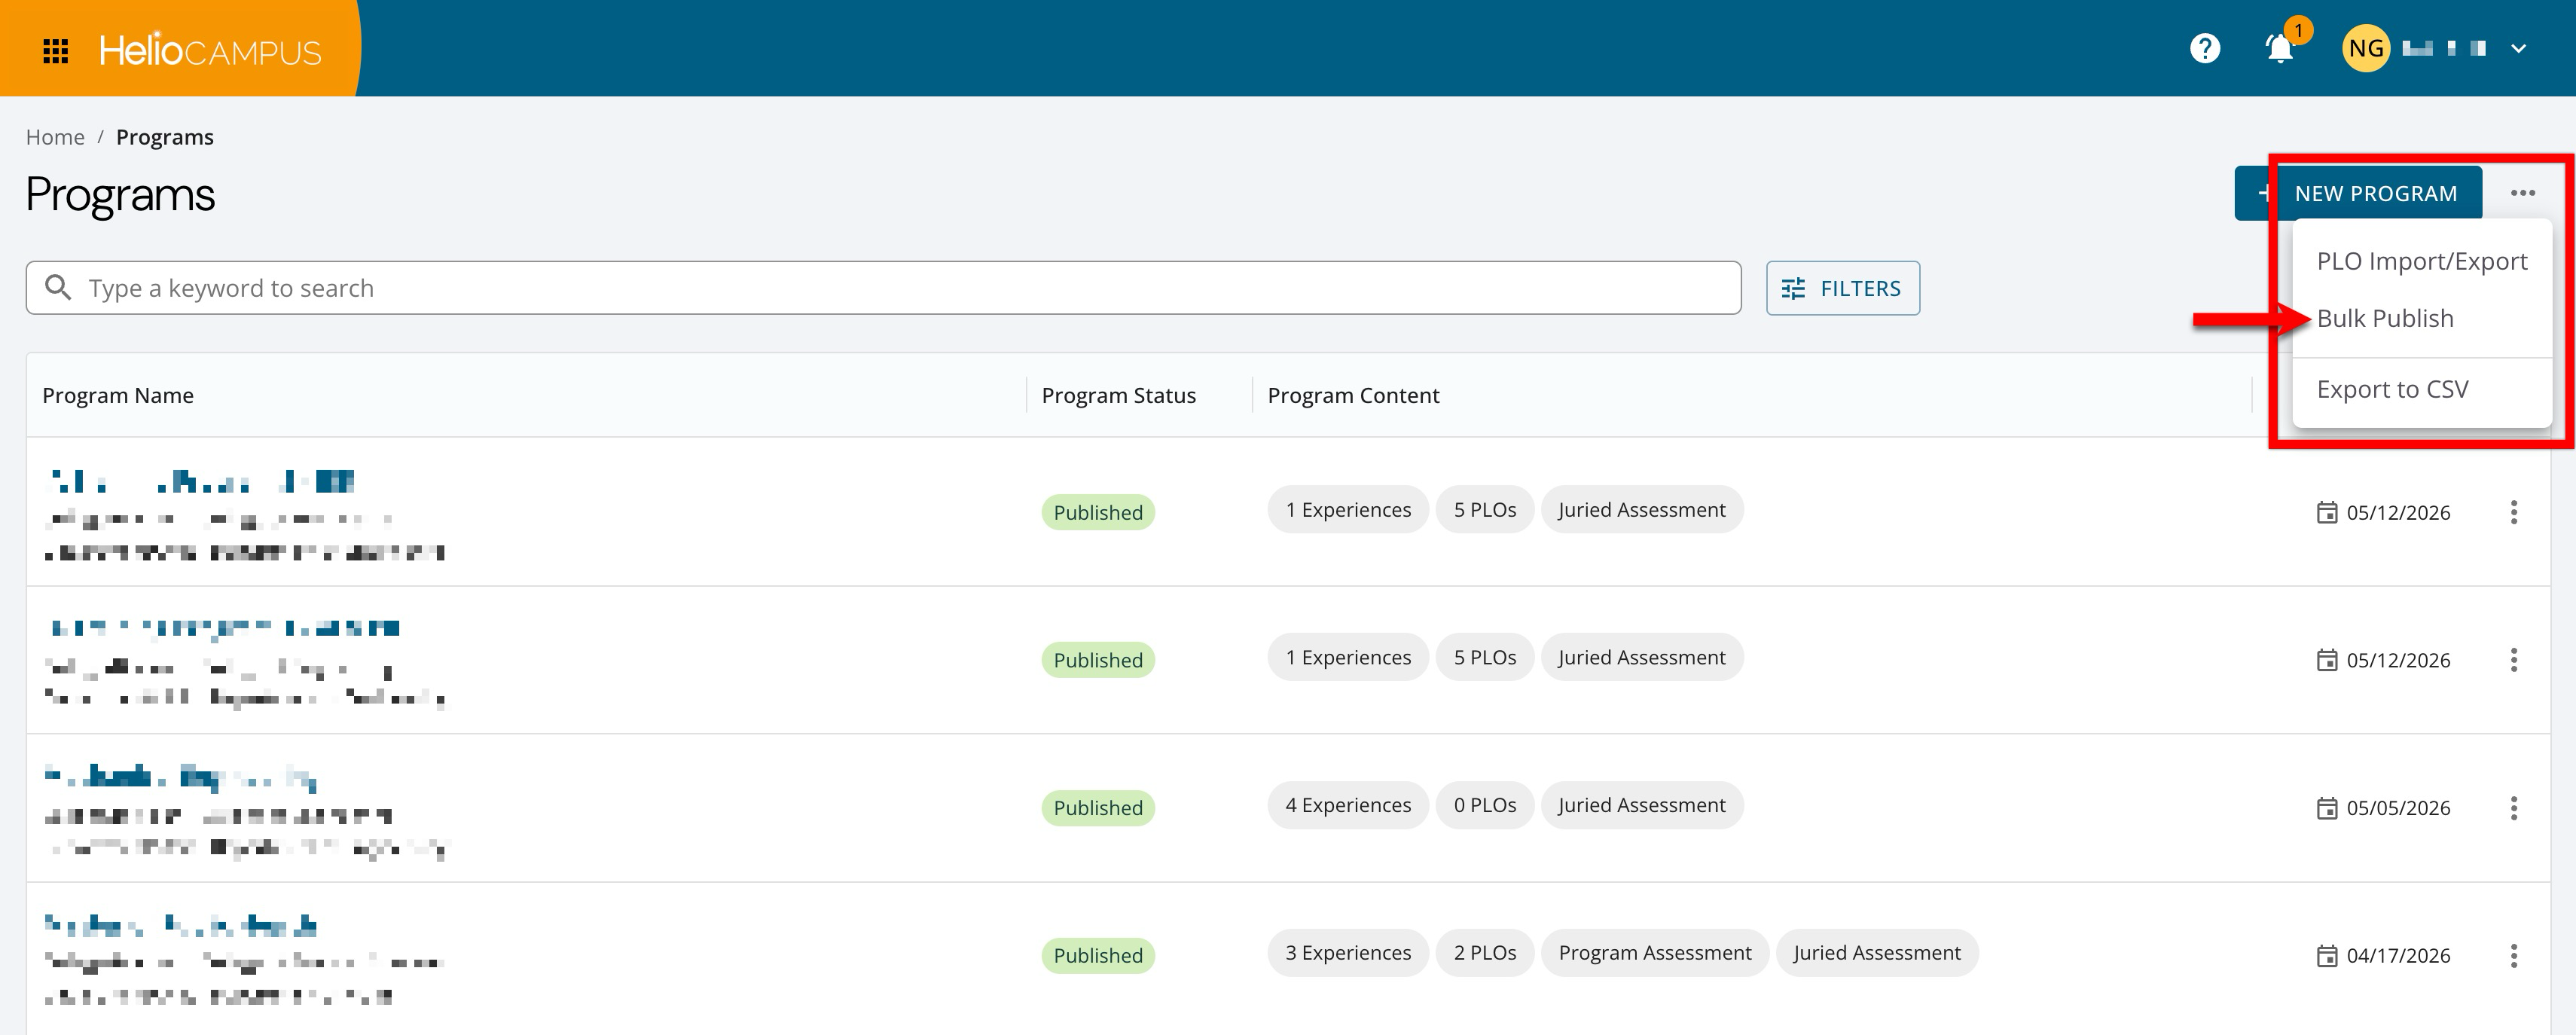Open the Filters button

click(x=1842, y=288)
